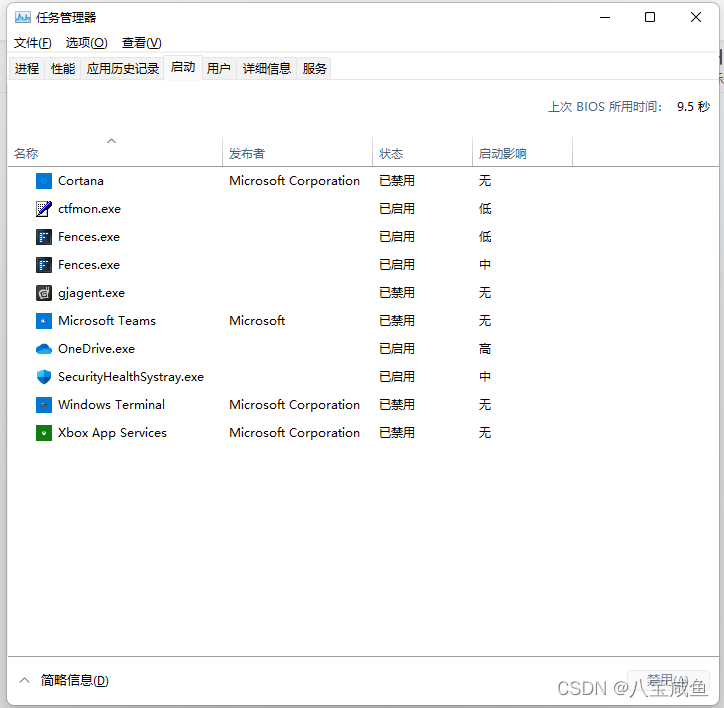Select the ctfmon.exe row name
Viewport: 724px width, 708px height.
(x=90, y=209)
